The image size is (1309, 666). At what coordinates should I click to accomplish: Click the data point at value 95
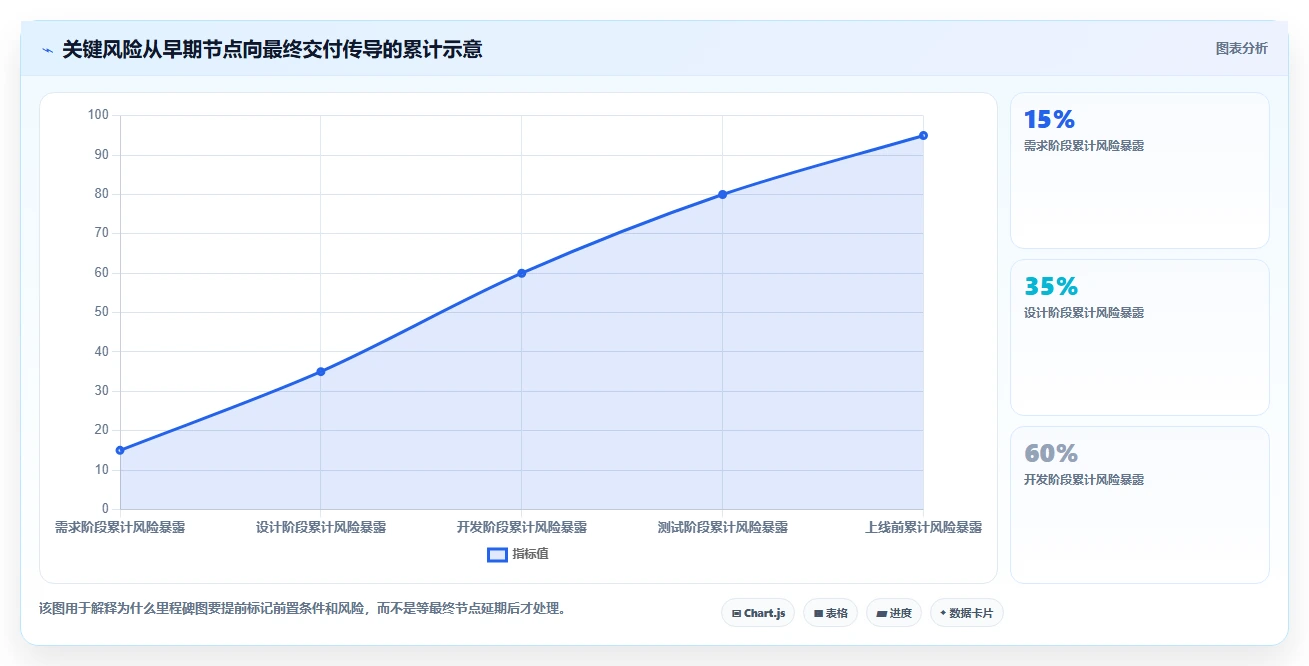tap(923, 135)
